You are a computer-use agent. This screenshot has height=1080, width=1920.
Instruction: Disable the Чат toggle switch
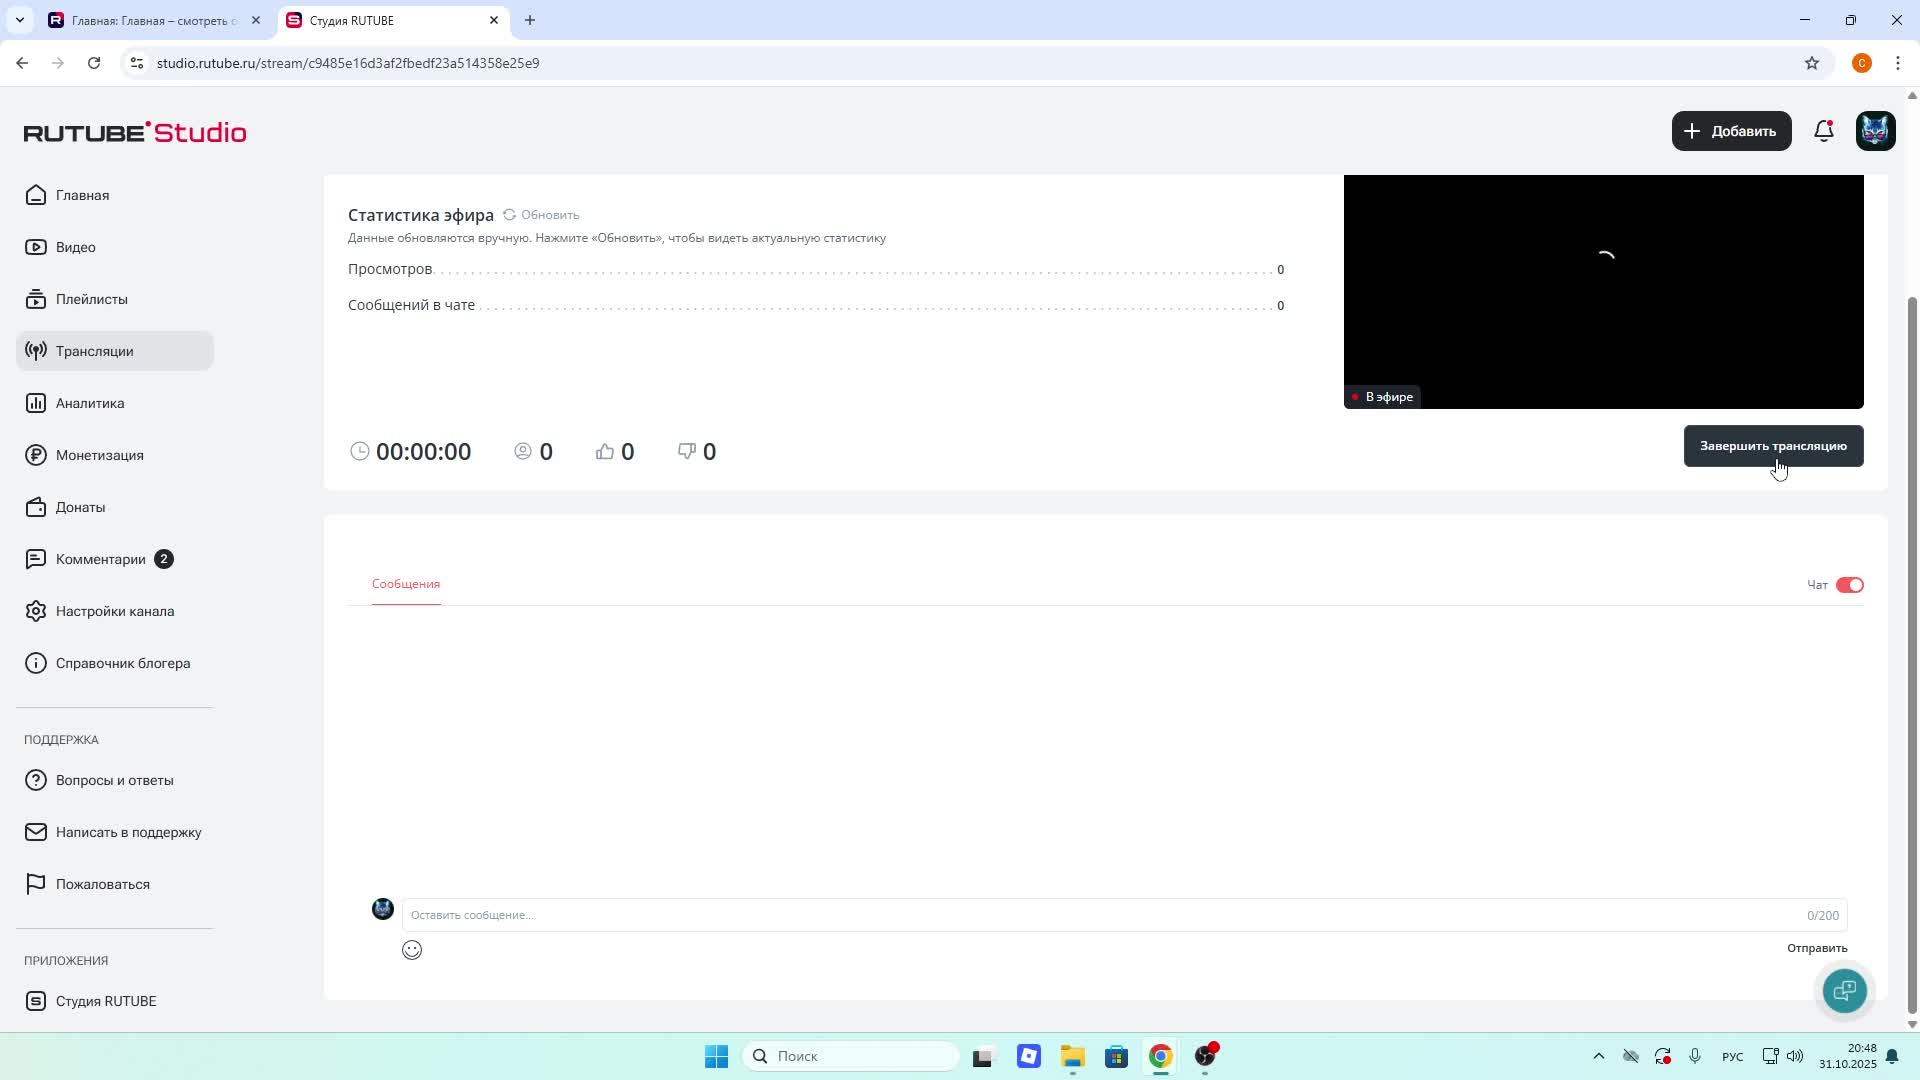coord(1849,585)
